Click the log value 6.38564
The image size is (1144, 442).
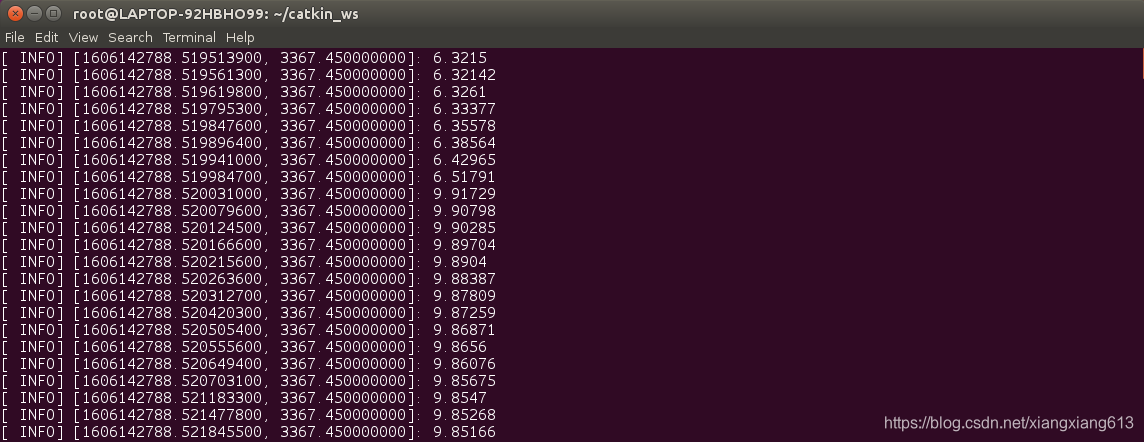click(464, 143)
